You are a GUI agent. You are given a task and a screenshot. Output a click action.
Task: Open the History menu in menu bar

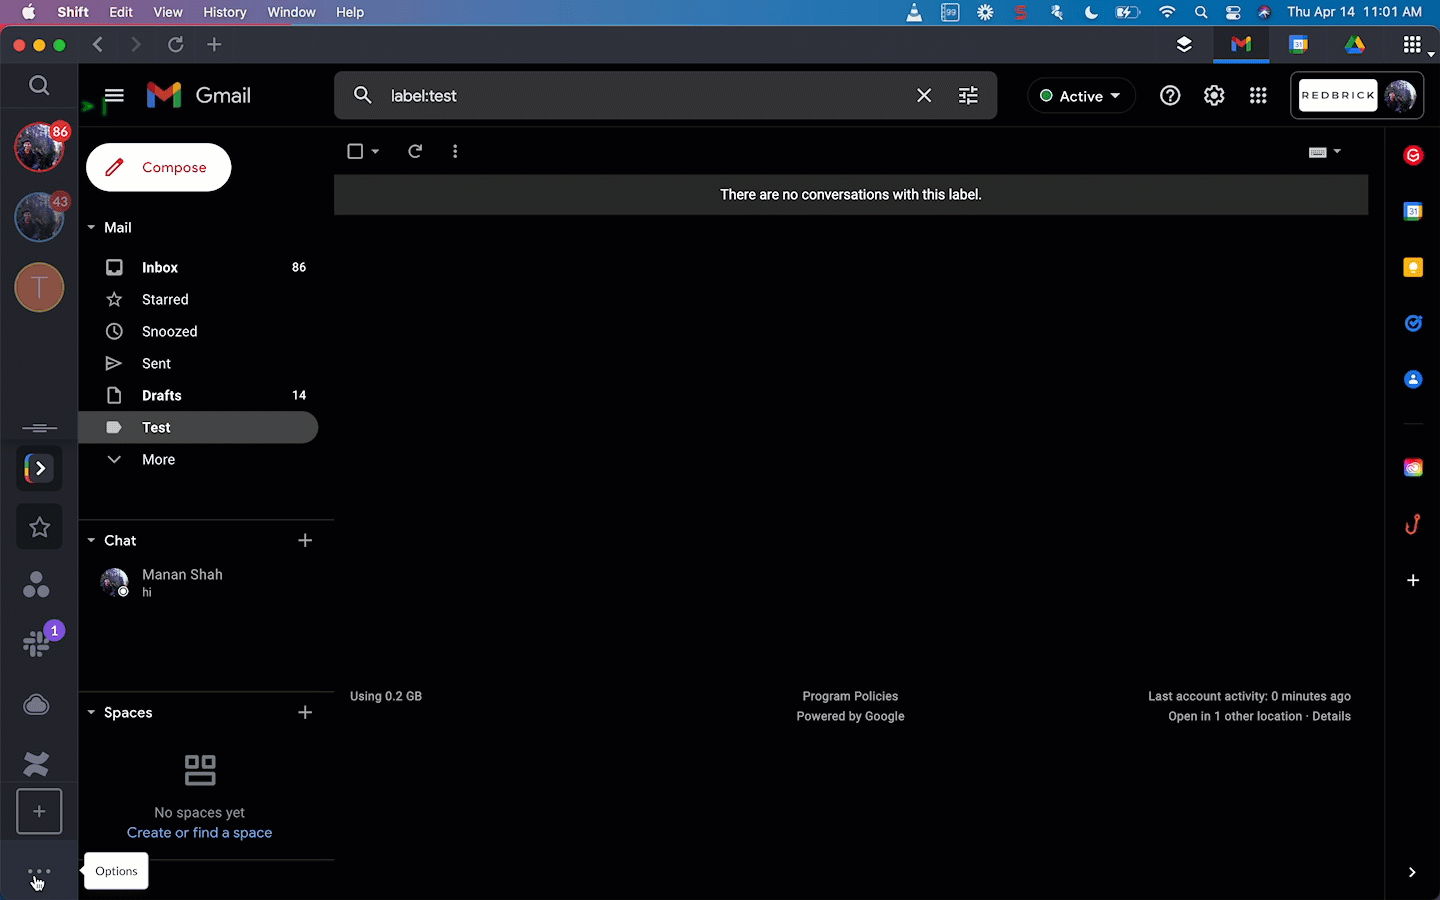(x=224, y=12)
